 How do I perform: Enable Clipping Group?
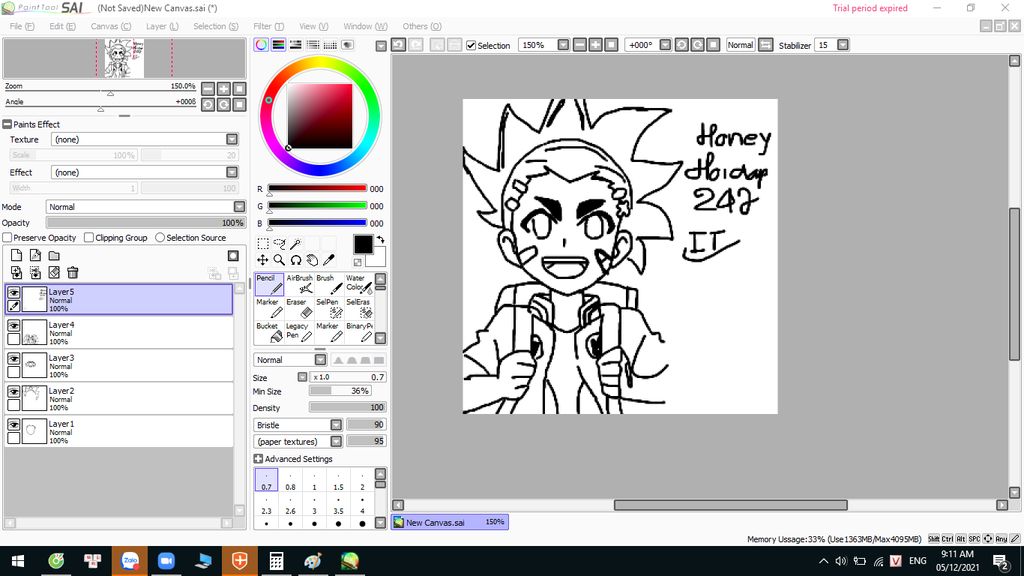[89, 238]
